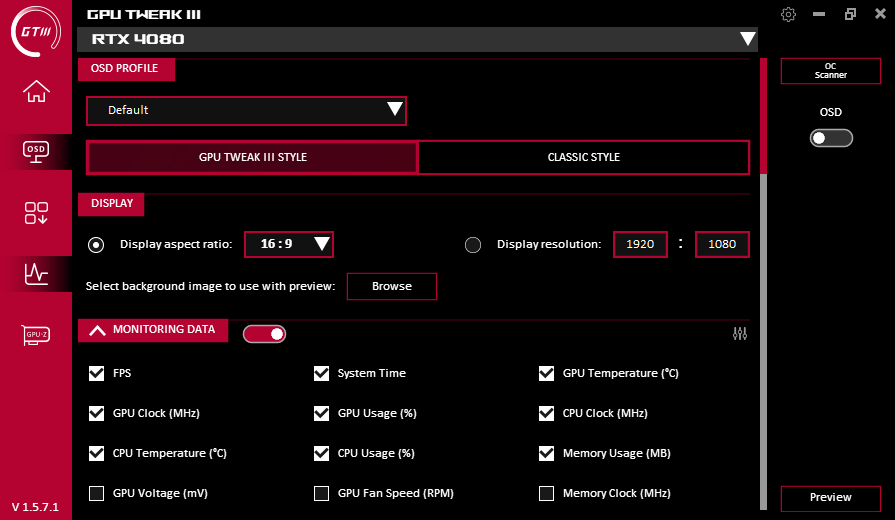This screenshot has height=520, width=895.
Task: Open the monitoring graph sidebar icon
Action: 36,274
